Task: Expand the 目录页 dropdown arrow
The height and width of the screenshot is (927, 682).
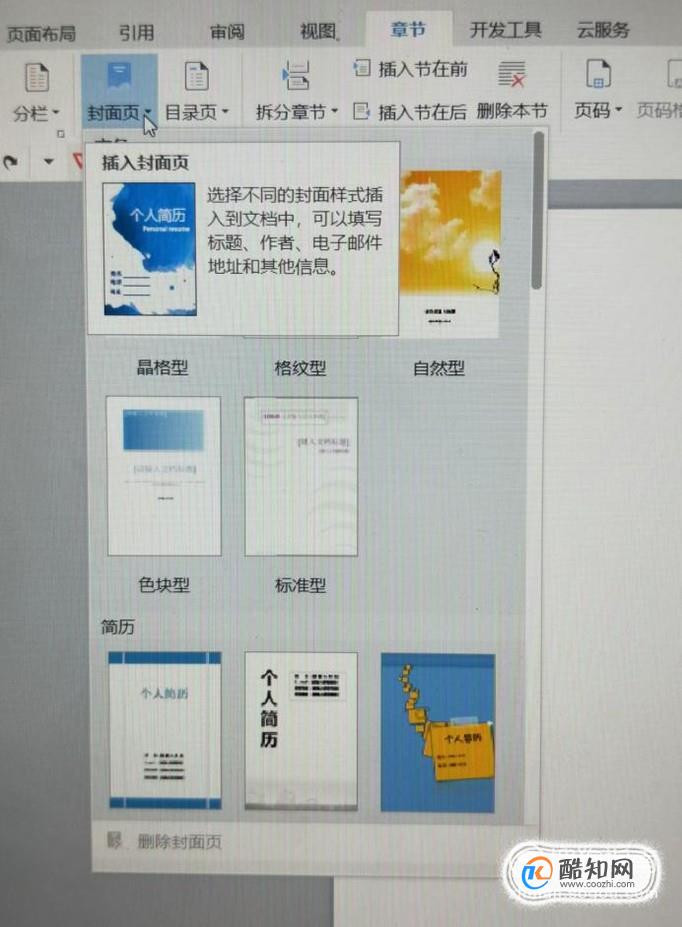Action: 225,111
